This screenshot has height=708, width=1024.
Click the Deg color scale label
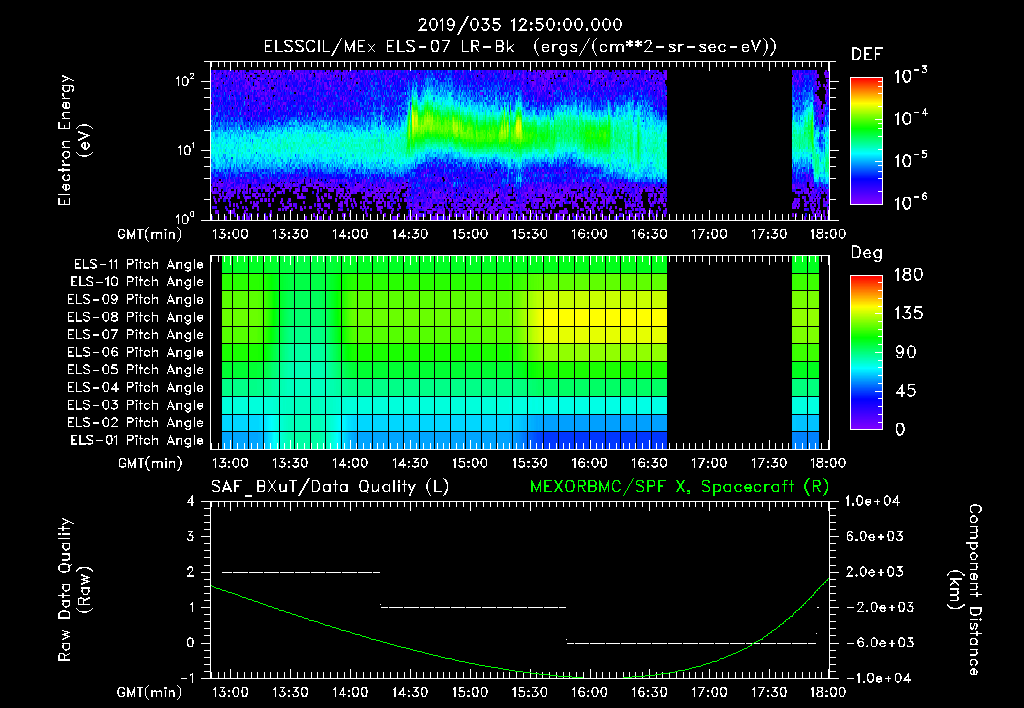[866, 253]
